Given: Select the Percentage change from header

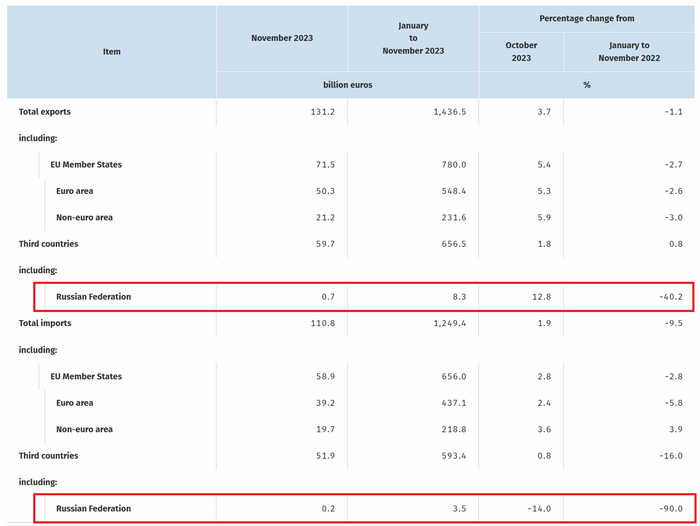Looking at the screenshot, I should coord(587,19).
